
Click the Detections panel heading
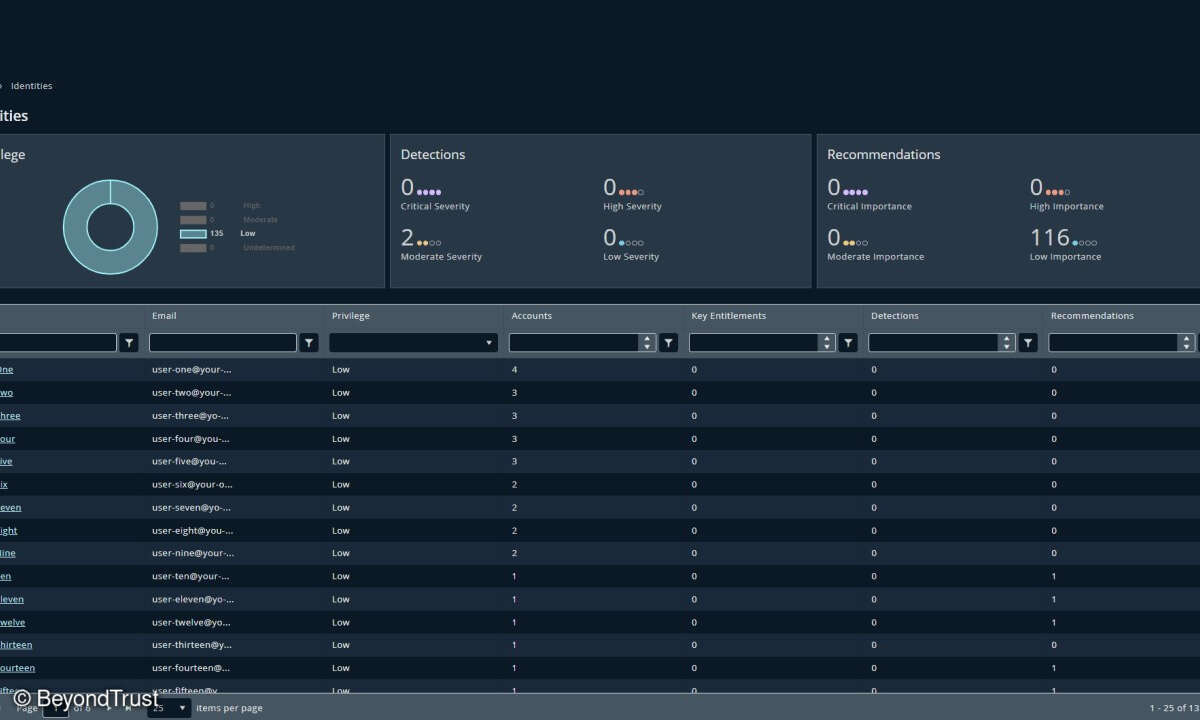433,155
